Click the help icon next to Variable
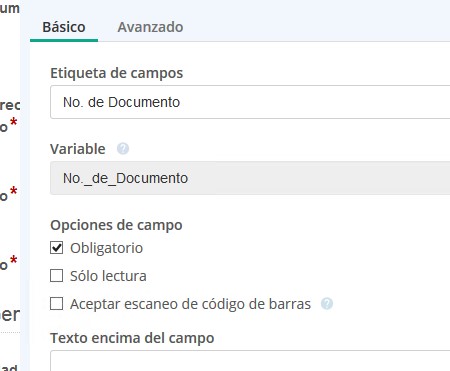450x371 pixels. coord(123,149)
